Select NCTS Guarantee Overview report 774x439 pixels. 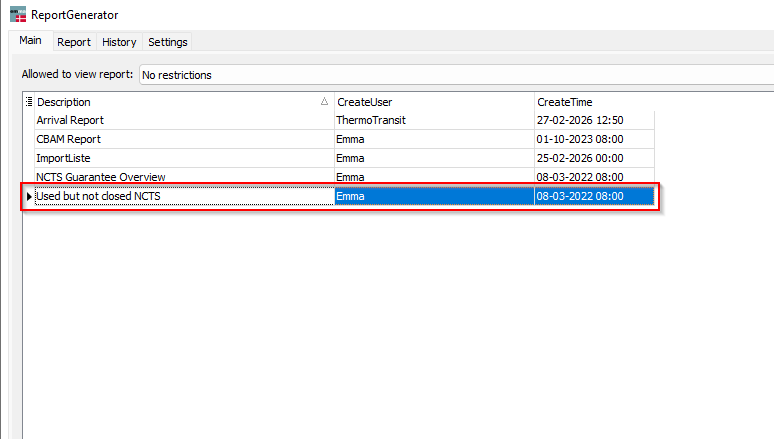pos(100,177)
